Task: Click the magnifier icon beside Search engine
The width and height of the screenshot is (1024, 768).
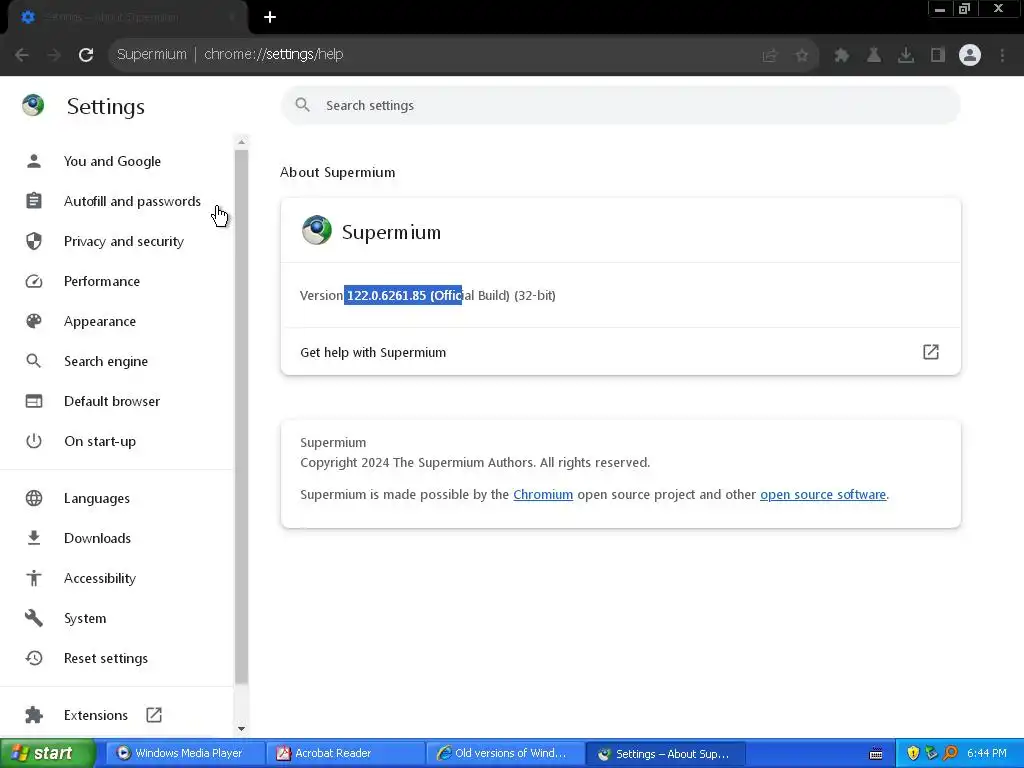Action: tap(33, 360)
